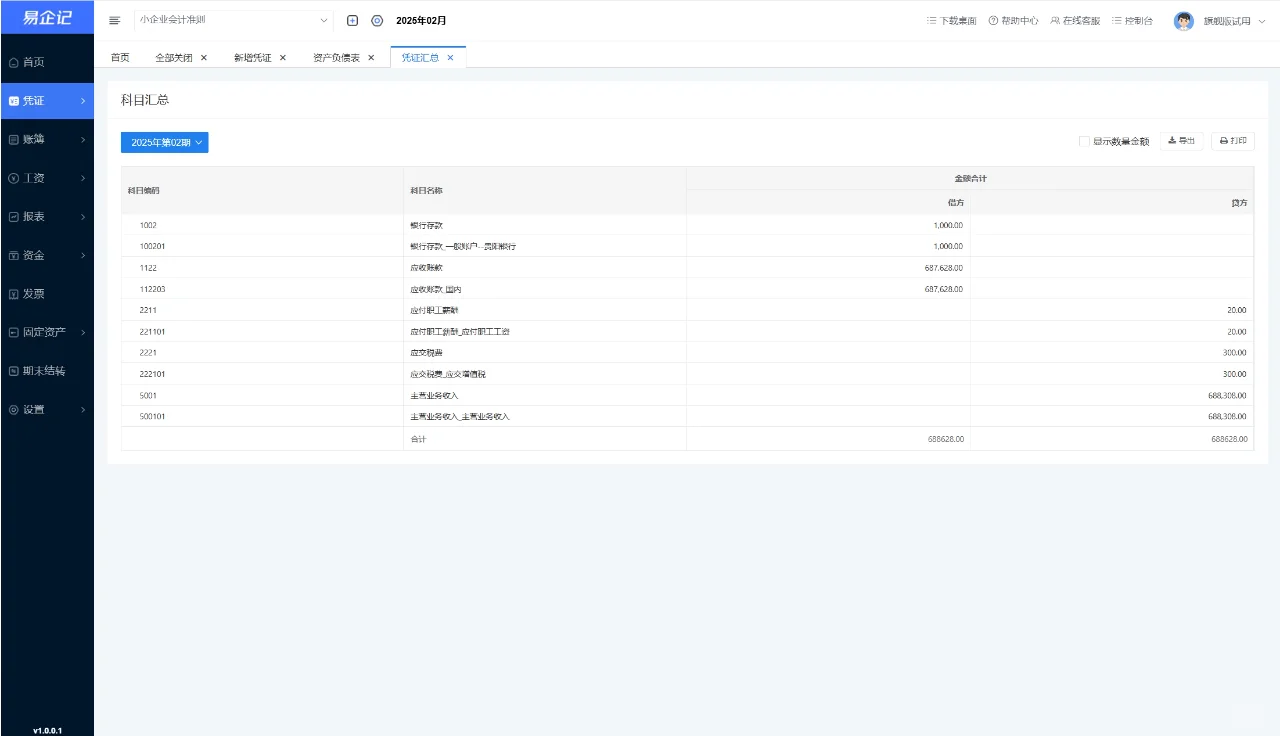This screenshot has height=736, width=1280.
Task: Close the 资产负债表 tab
Action: 371,58
